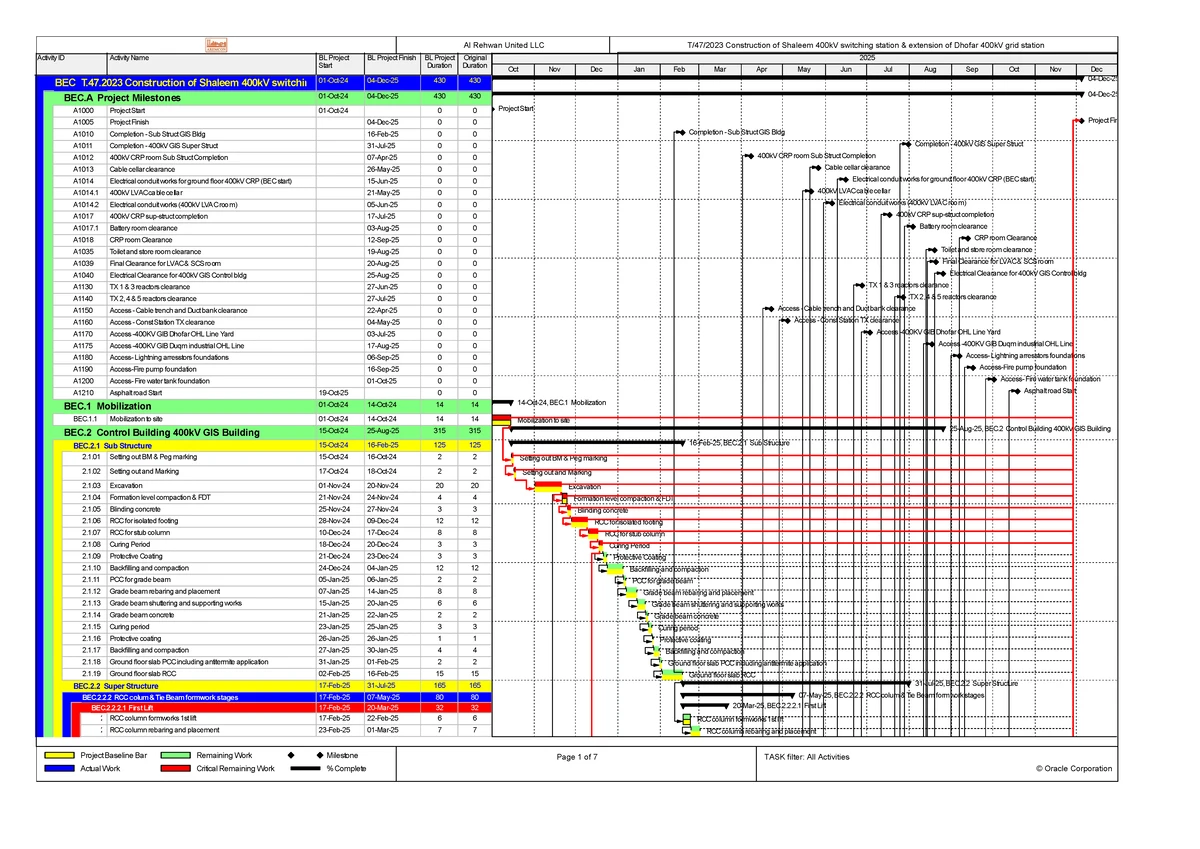Click the Completion - Sub Struct GIS Bldg milestone marker
Image resolution: width=1200 pixels, height=849 pixels.
pyautogui.click(x=681, y=131)
